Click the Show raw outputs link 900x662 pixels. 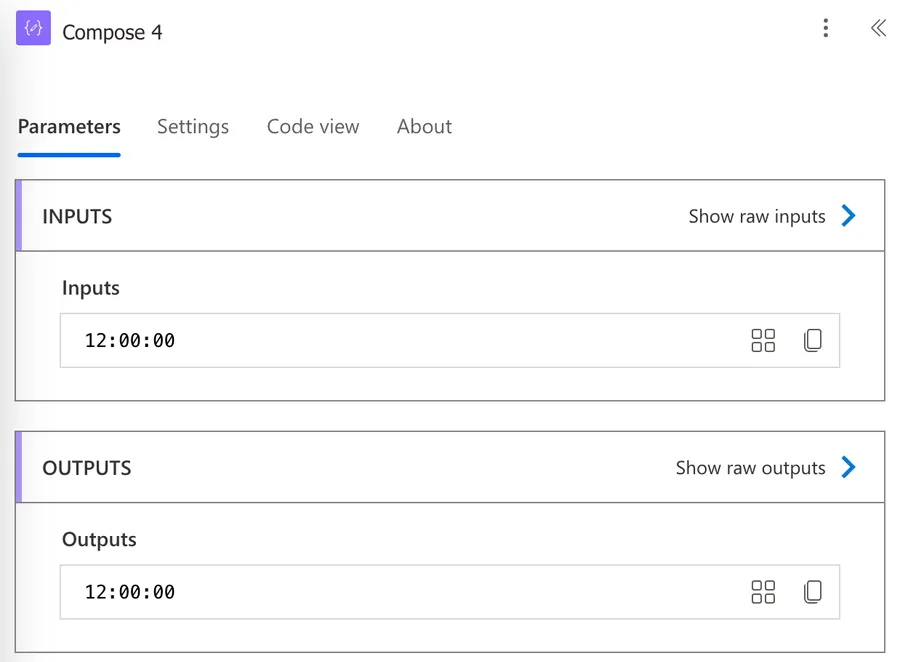tap(750, 468)
